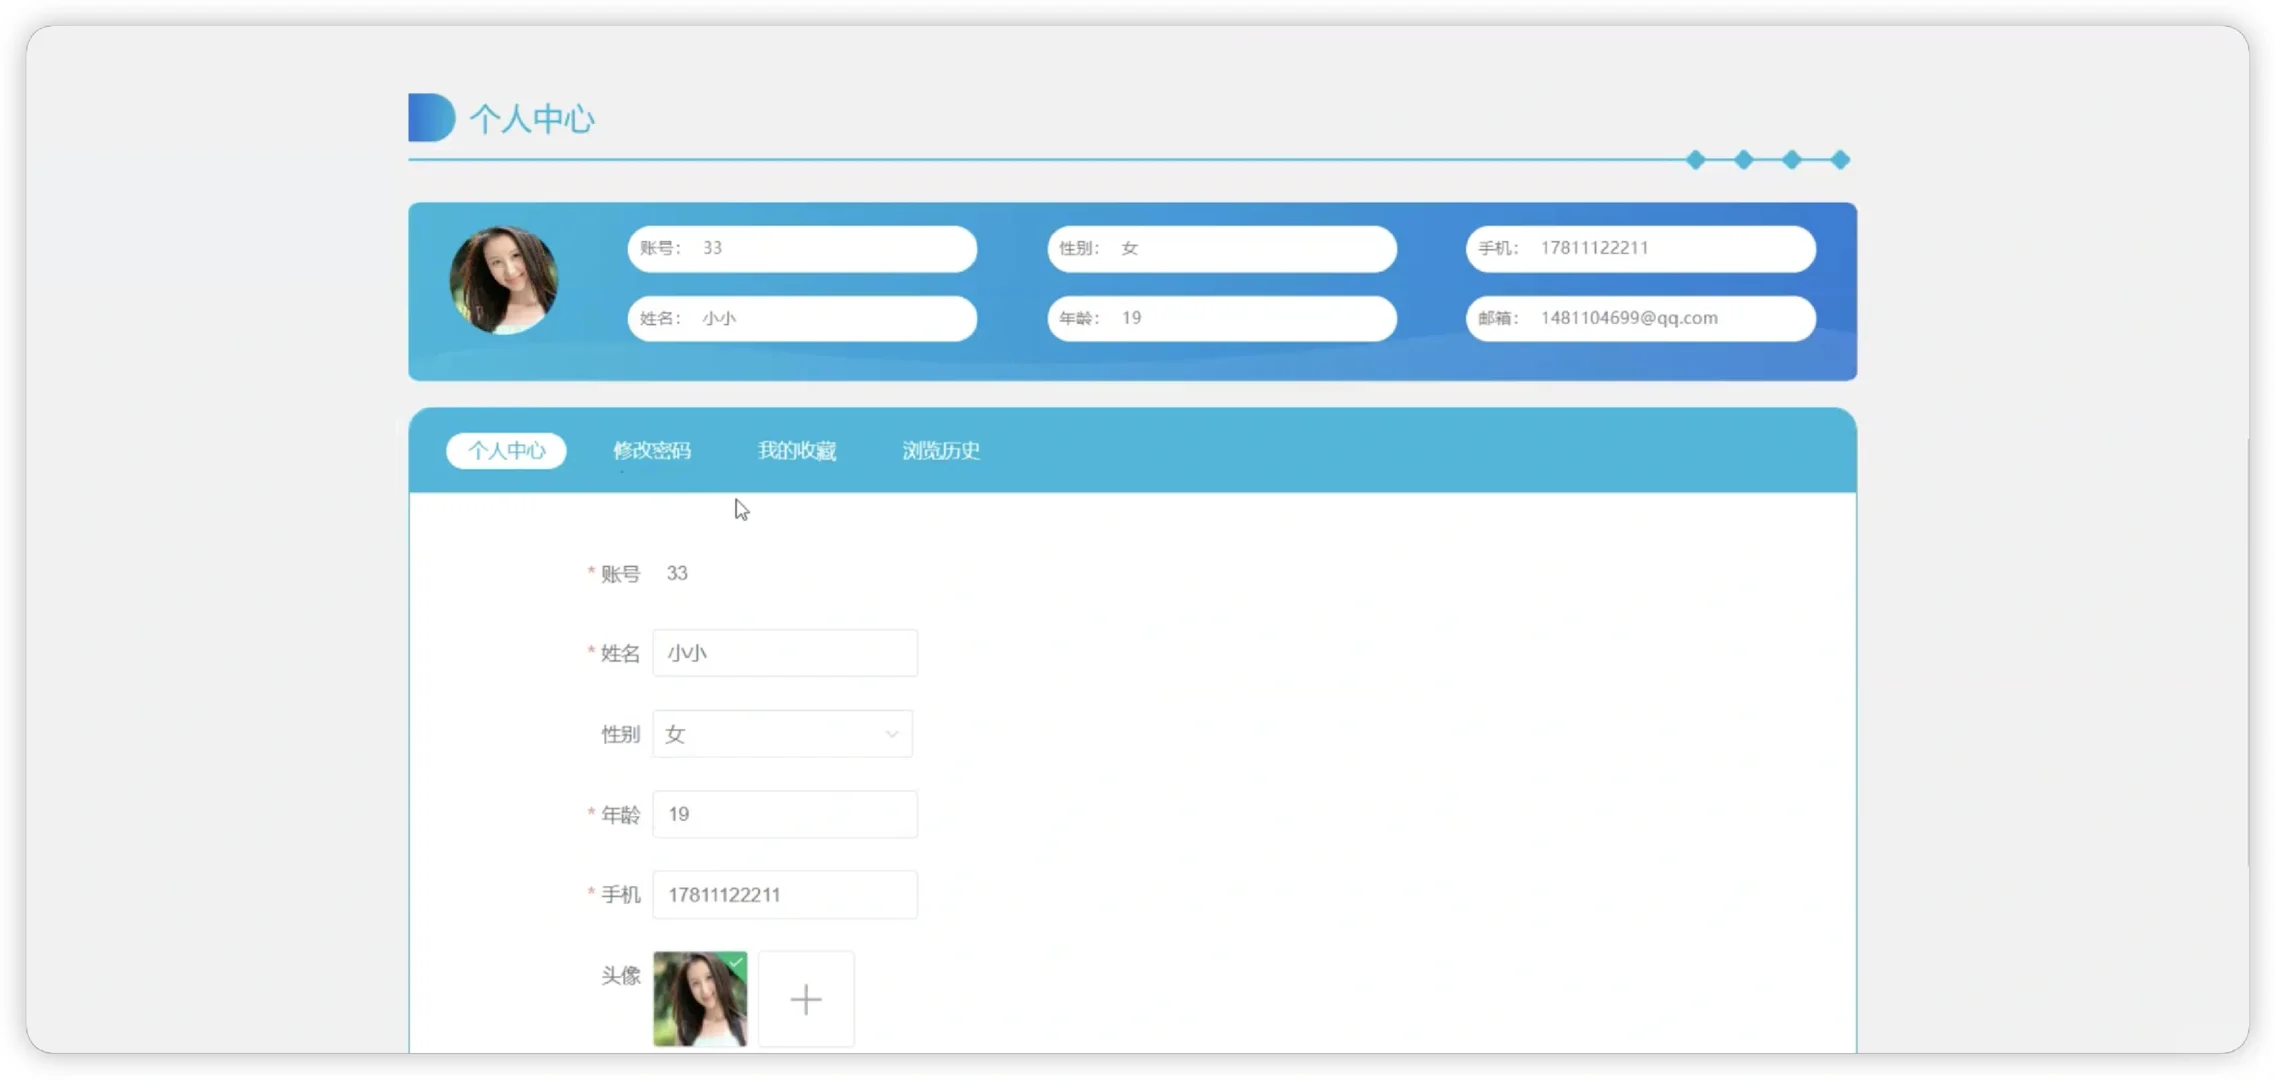Click the plus icon to upload avatar
The width and height of the screenshot is (2275, 1080).
click(806, 999)
